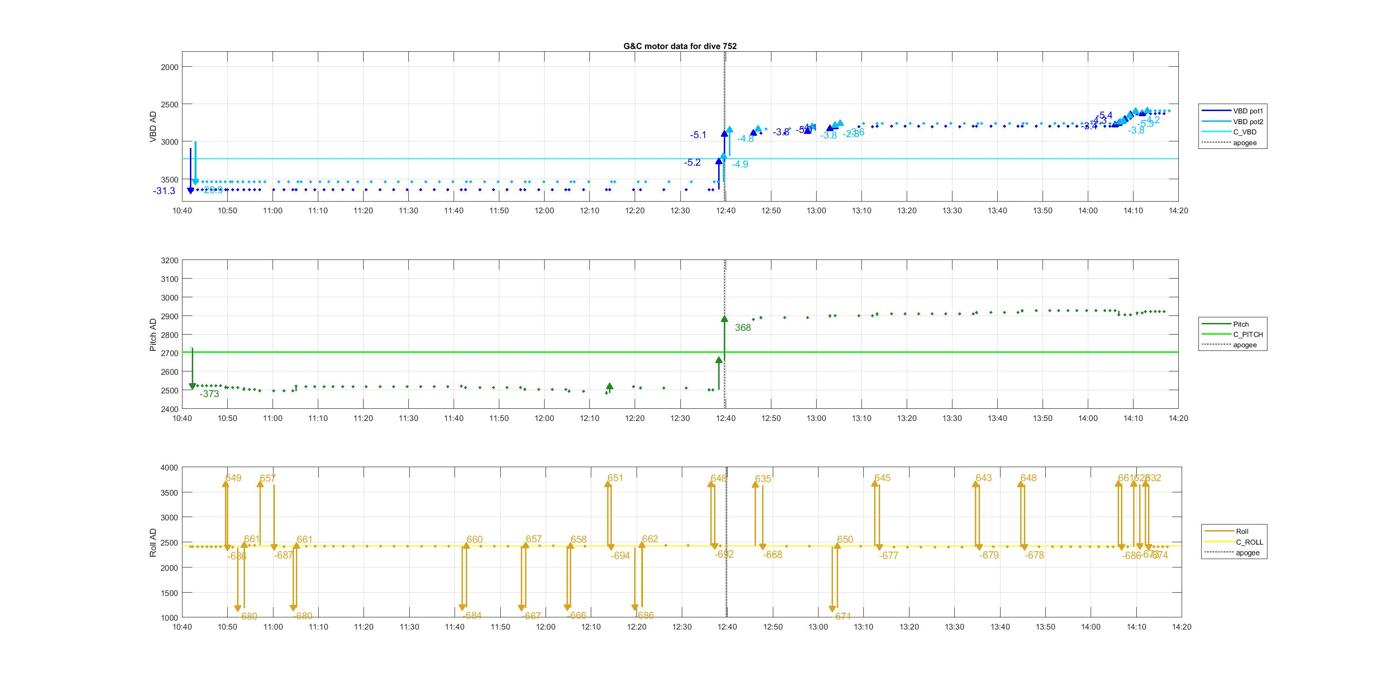Screen dimensions: 1400x693
Task: Click the '14:20' tick under the Roll plot
Action: 1181,627
